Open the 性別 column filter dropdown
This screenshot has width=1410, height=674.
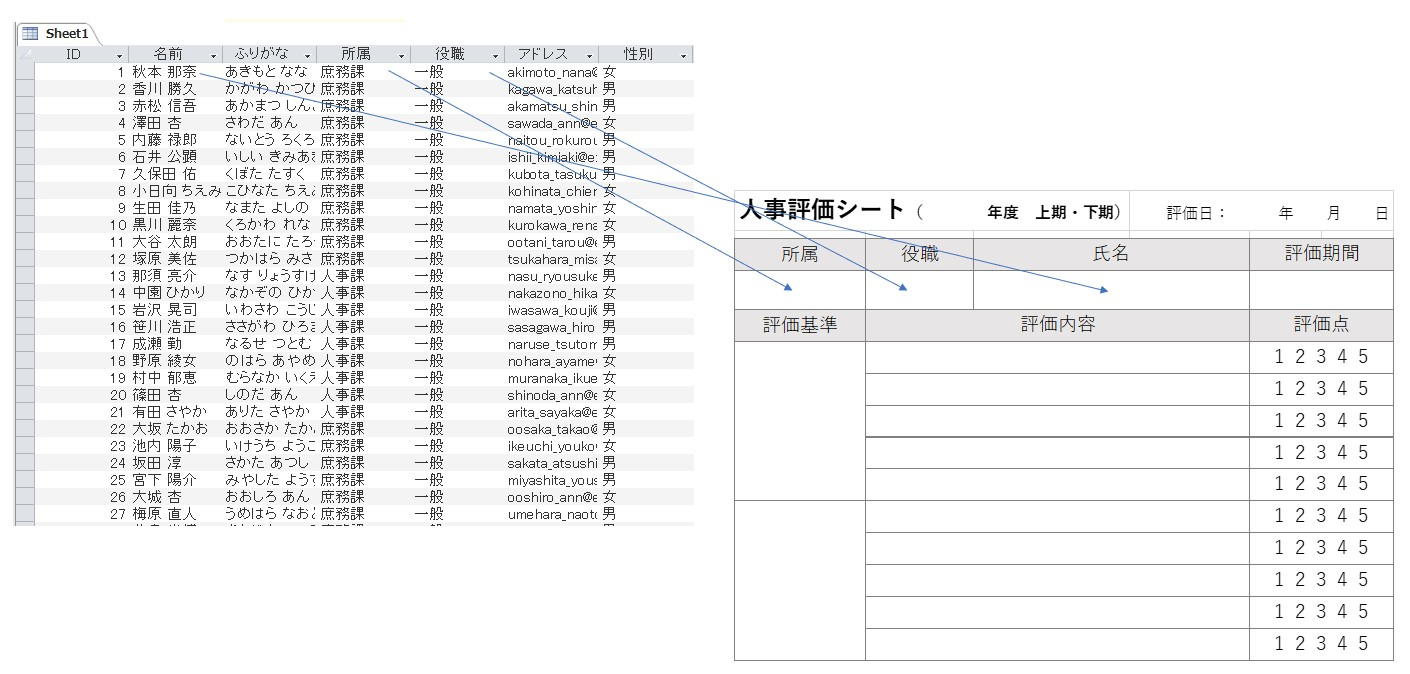(682, 54)
